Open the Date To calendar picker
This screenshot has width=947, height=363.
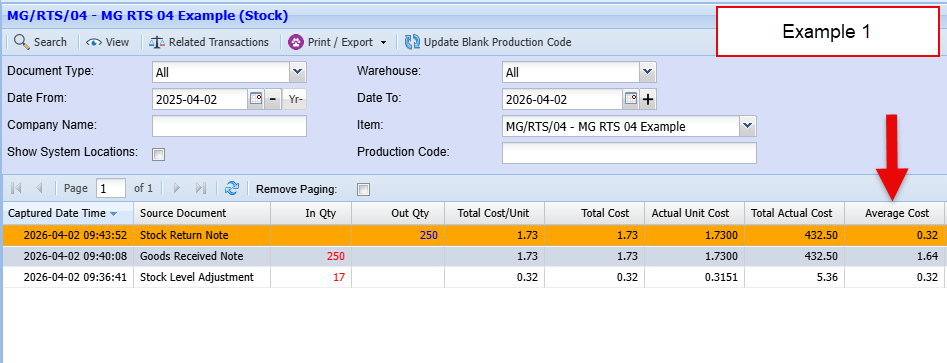(631, 99)
